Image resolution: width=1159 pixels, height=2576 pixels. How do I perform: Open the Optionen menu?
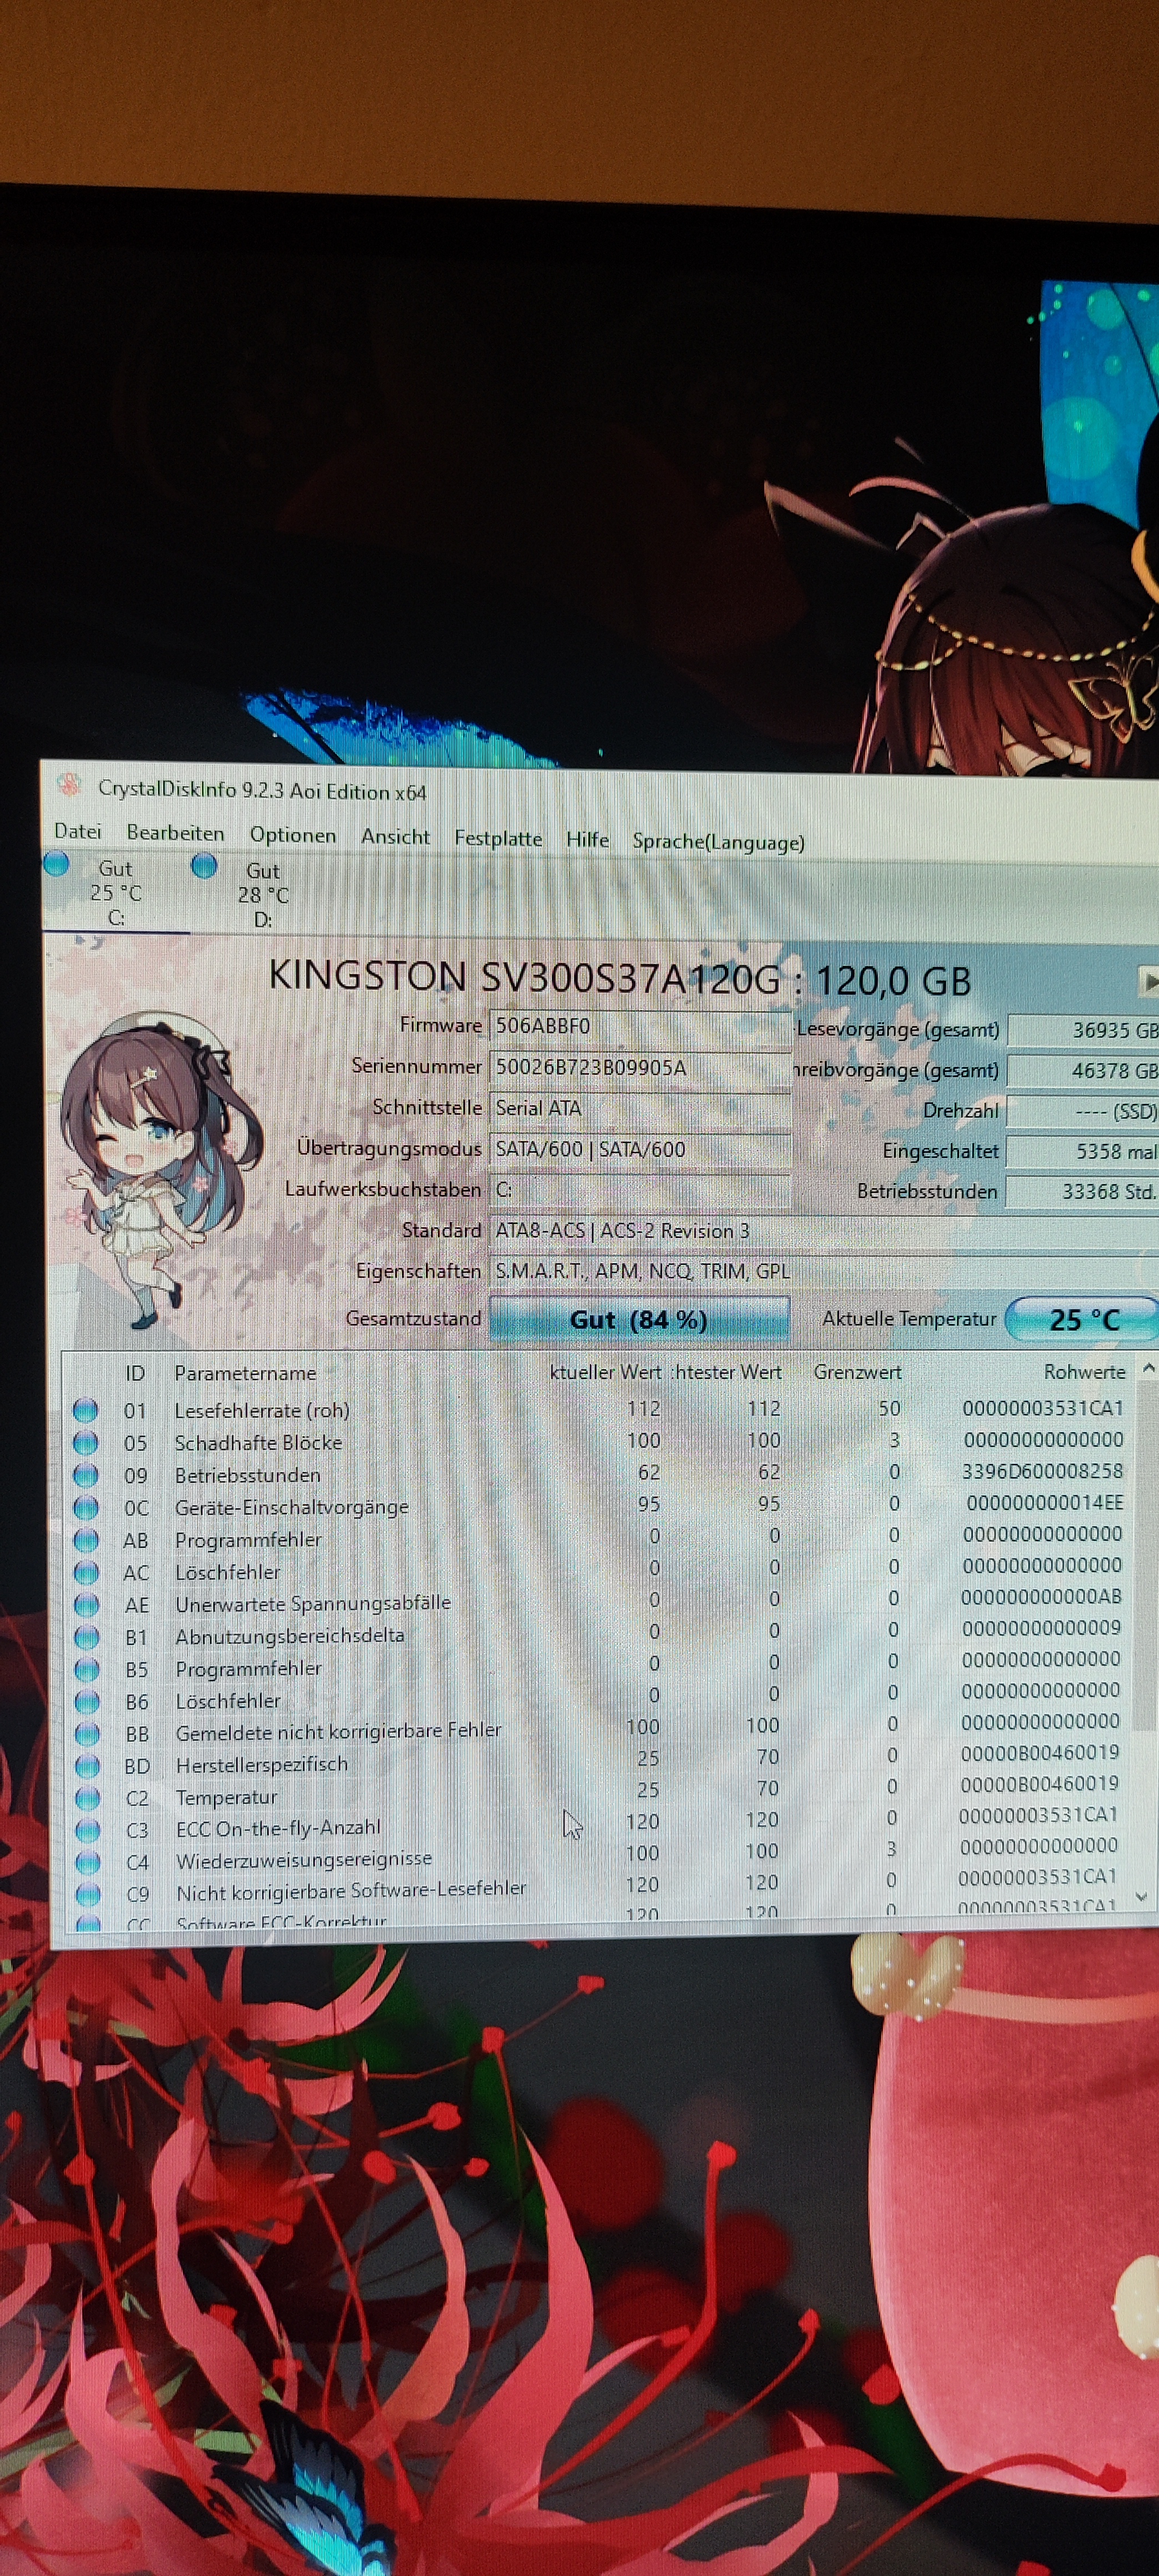(x=293, y=835)
